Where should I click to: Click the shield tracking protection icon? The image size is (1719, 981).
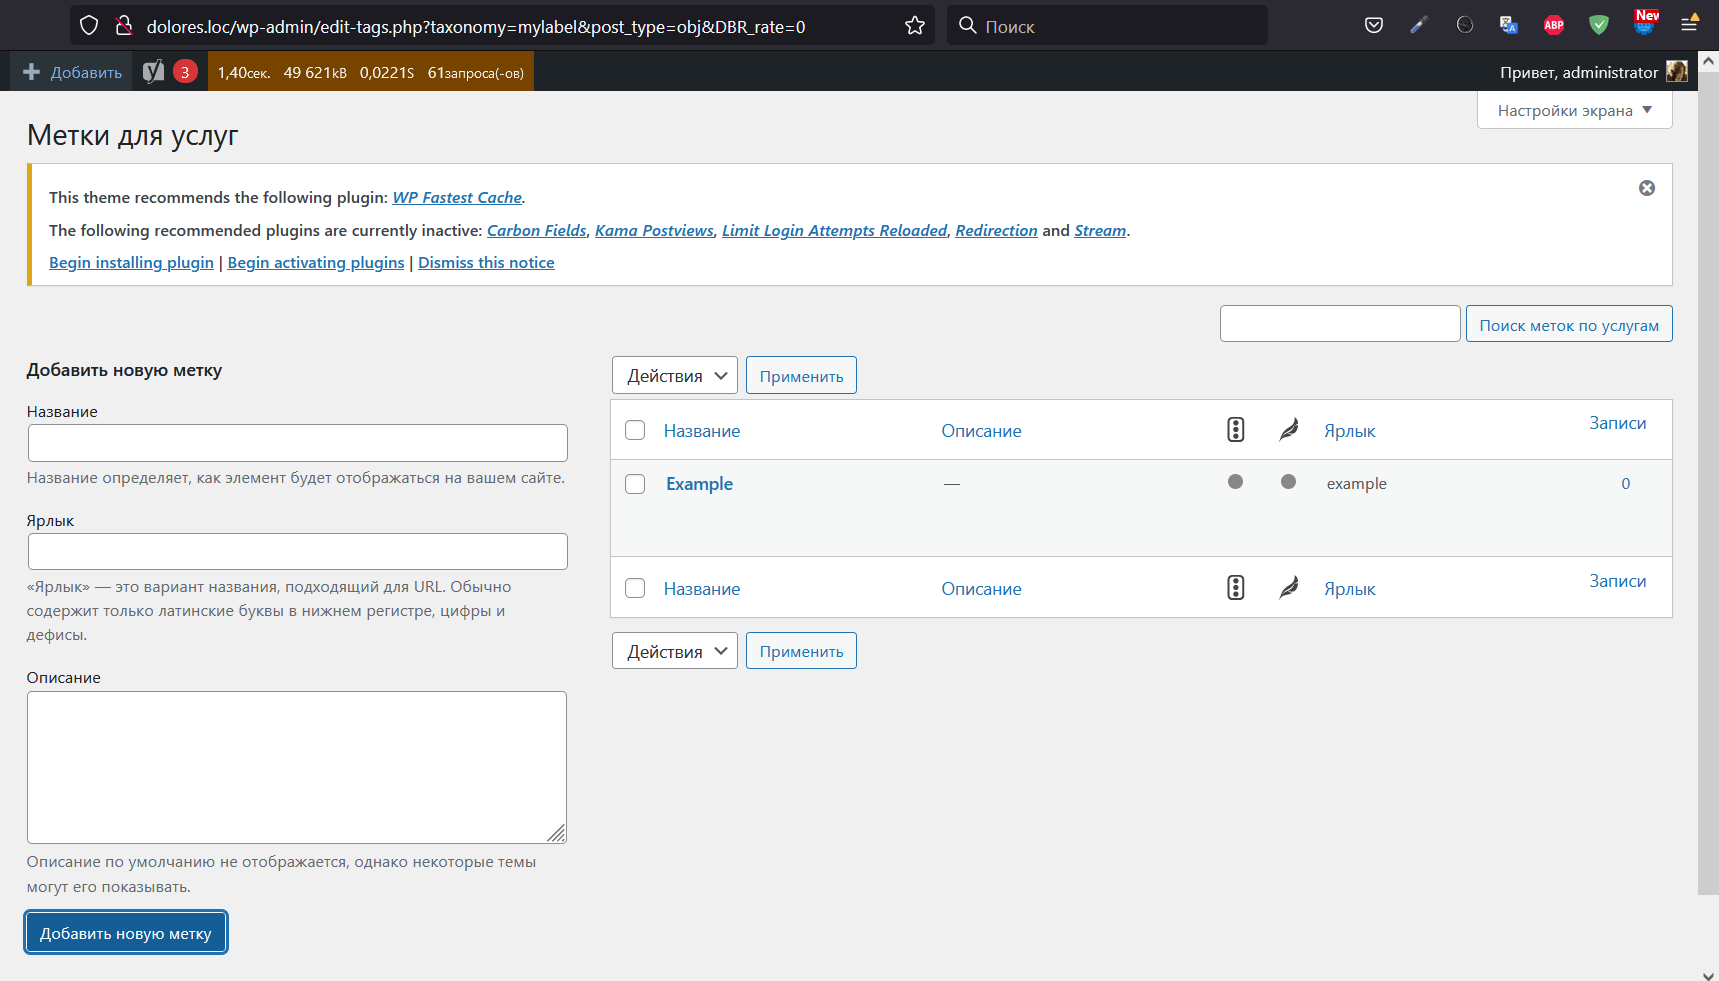click(89, 26)
